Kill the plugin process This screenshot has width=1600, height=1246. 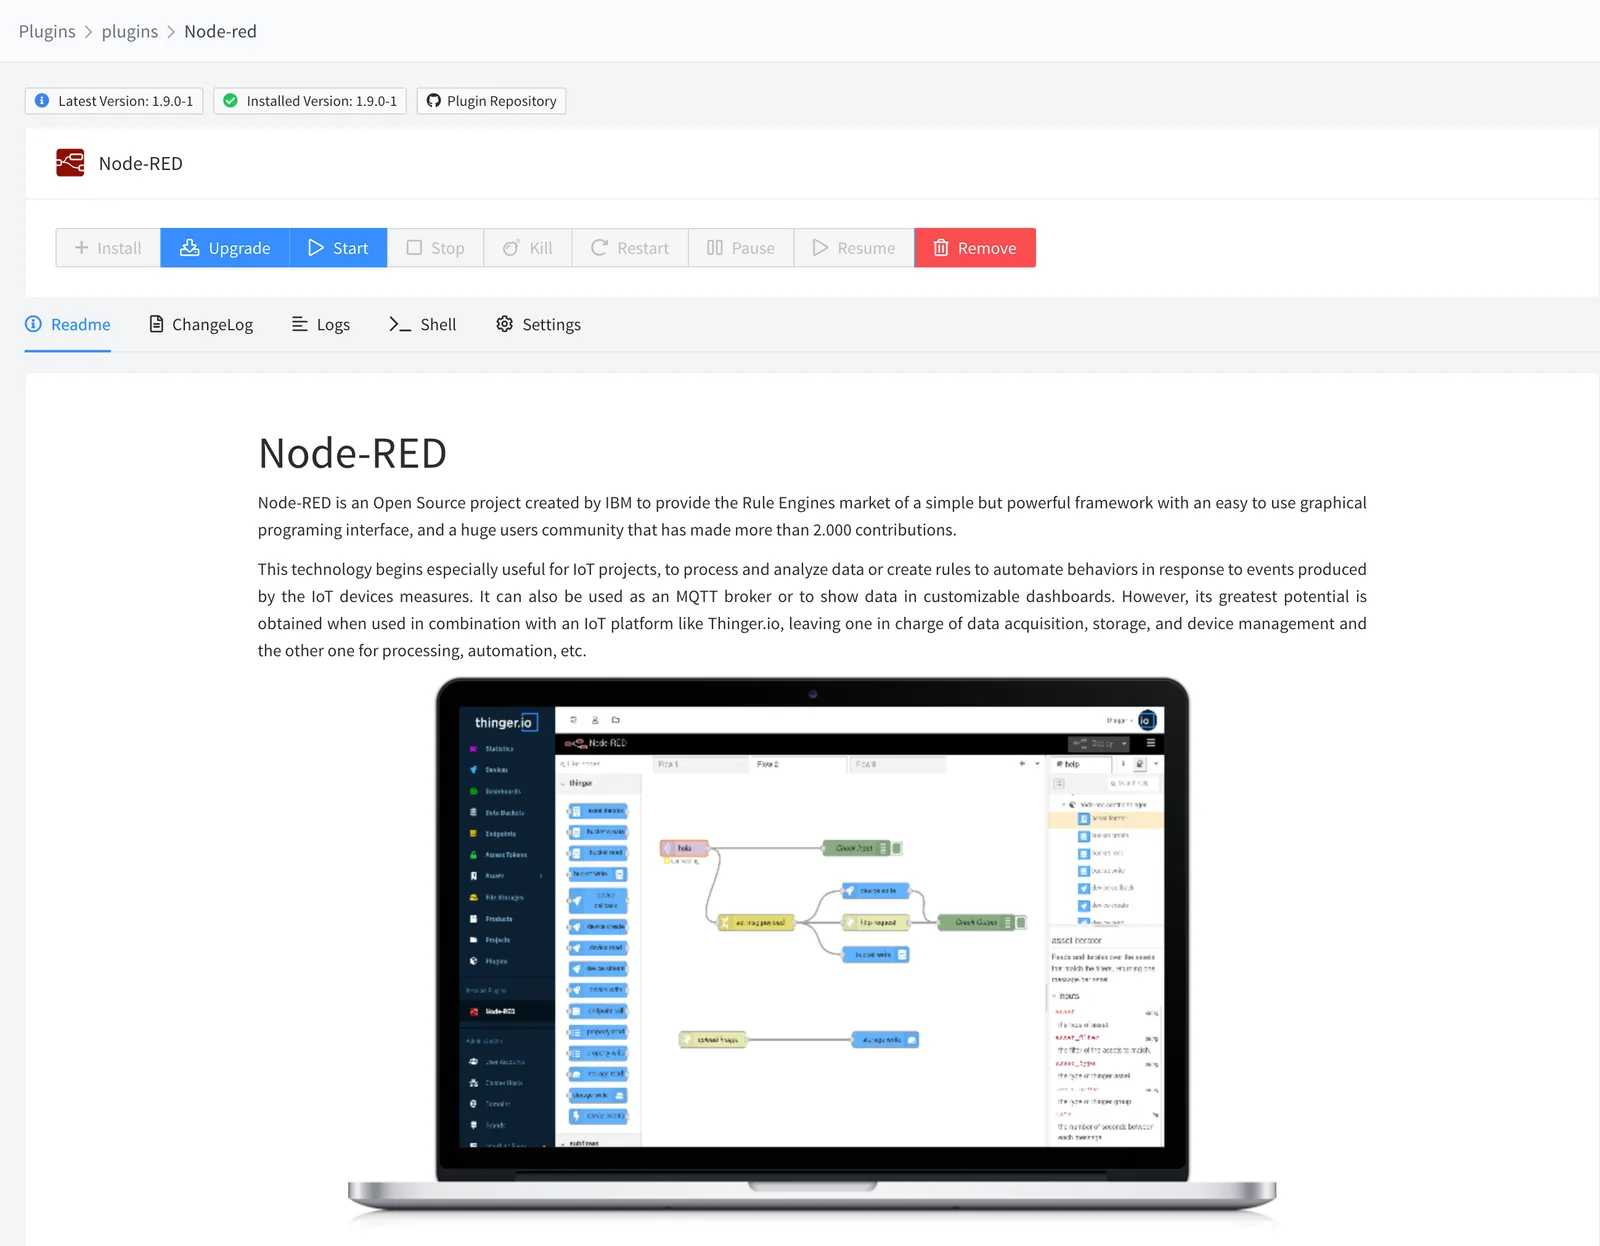click(528, 248)
